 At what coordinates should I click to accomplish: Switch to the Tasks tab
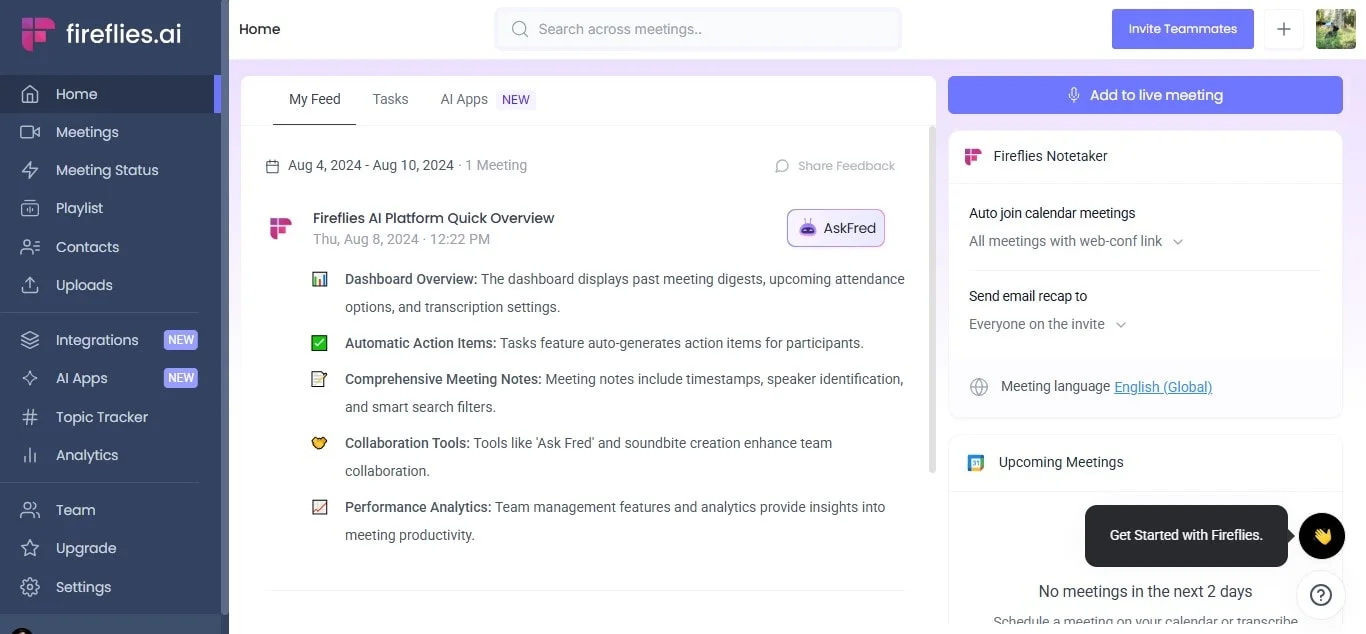coord(390,99)
